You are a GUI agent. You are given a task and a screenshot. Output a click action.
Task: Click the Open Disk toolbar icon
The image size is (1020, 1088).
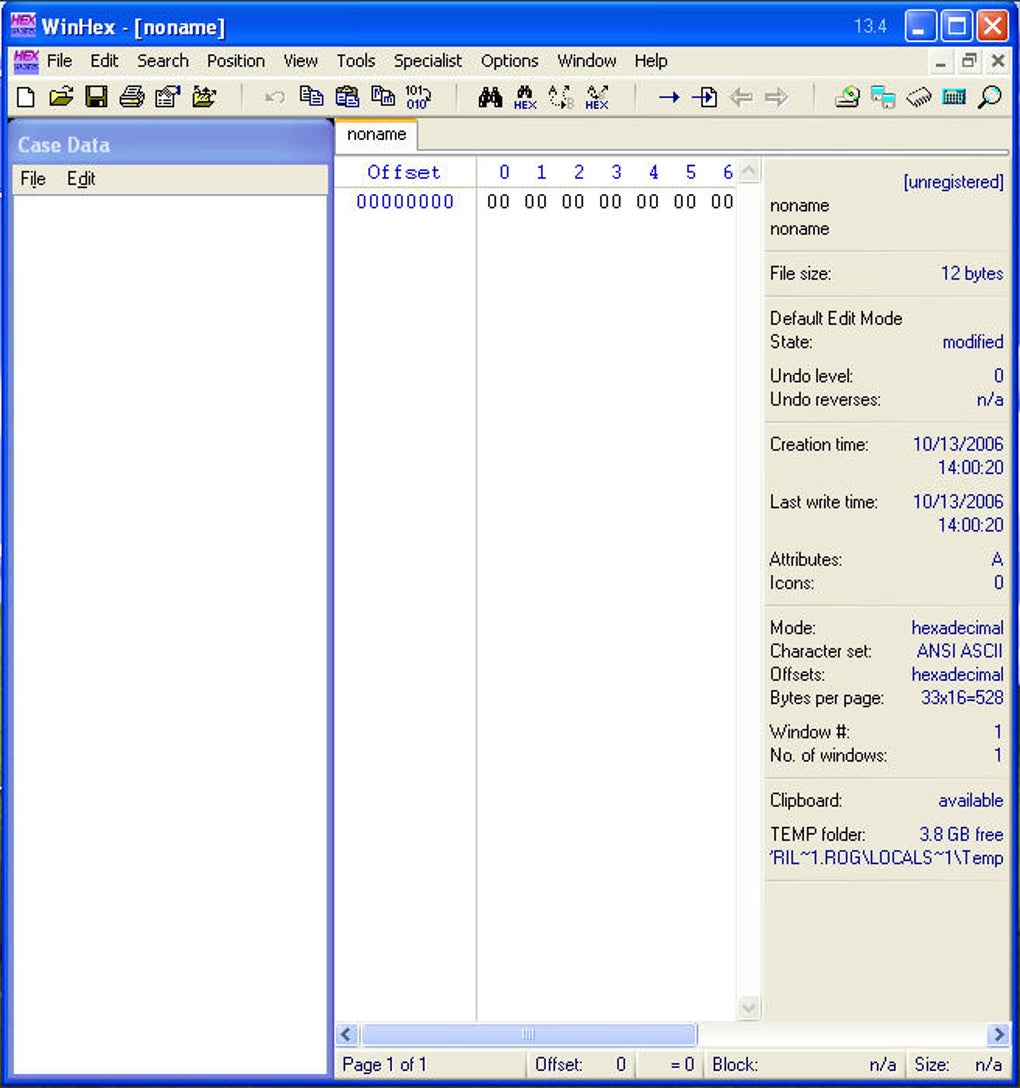(847, 97)
